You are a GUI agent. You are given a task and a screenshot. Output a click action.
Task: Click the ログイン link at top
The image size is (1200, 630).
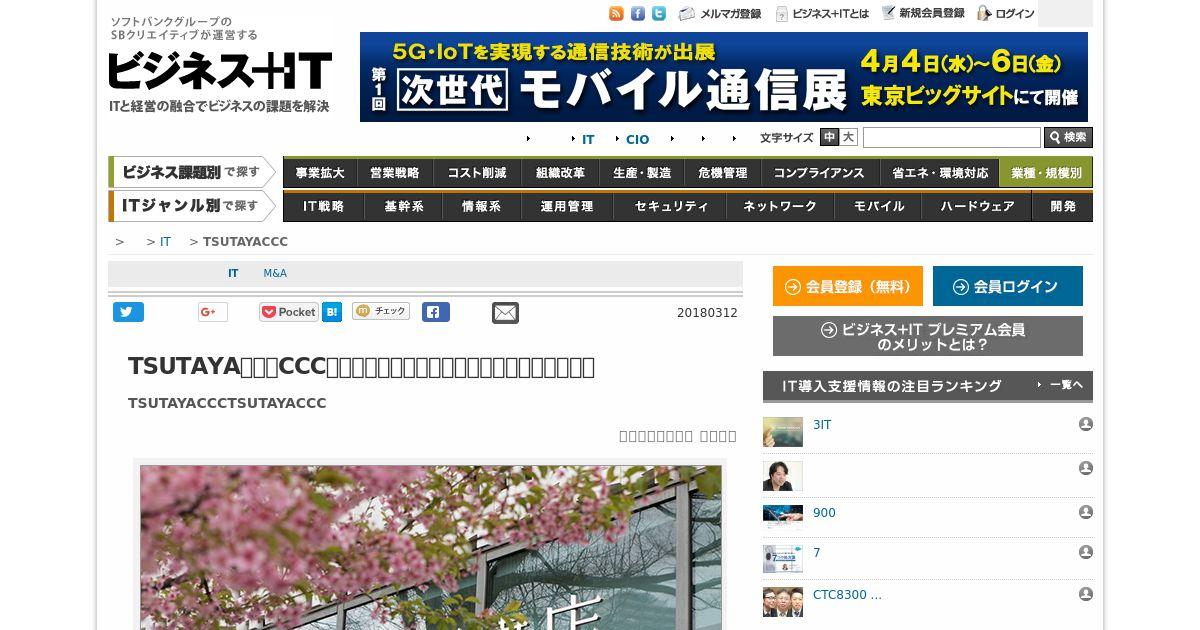(1006, 14)
